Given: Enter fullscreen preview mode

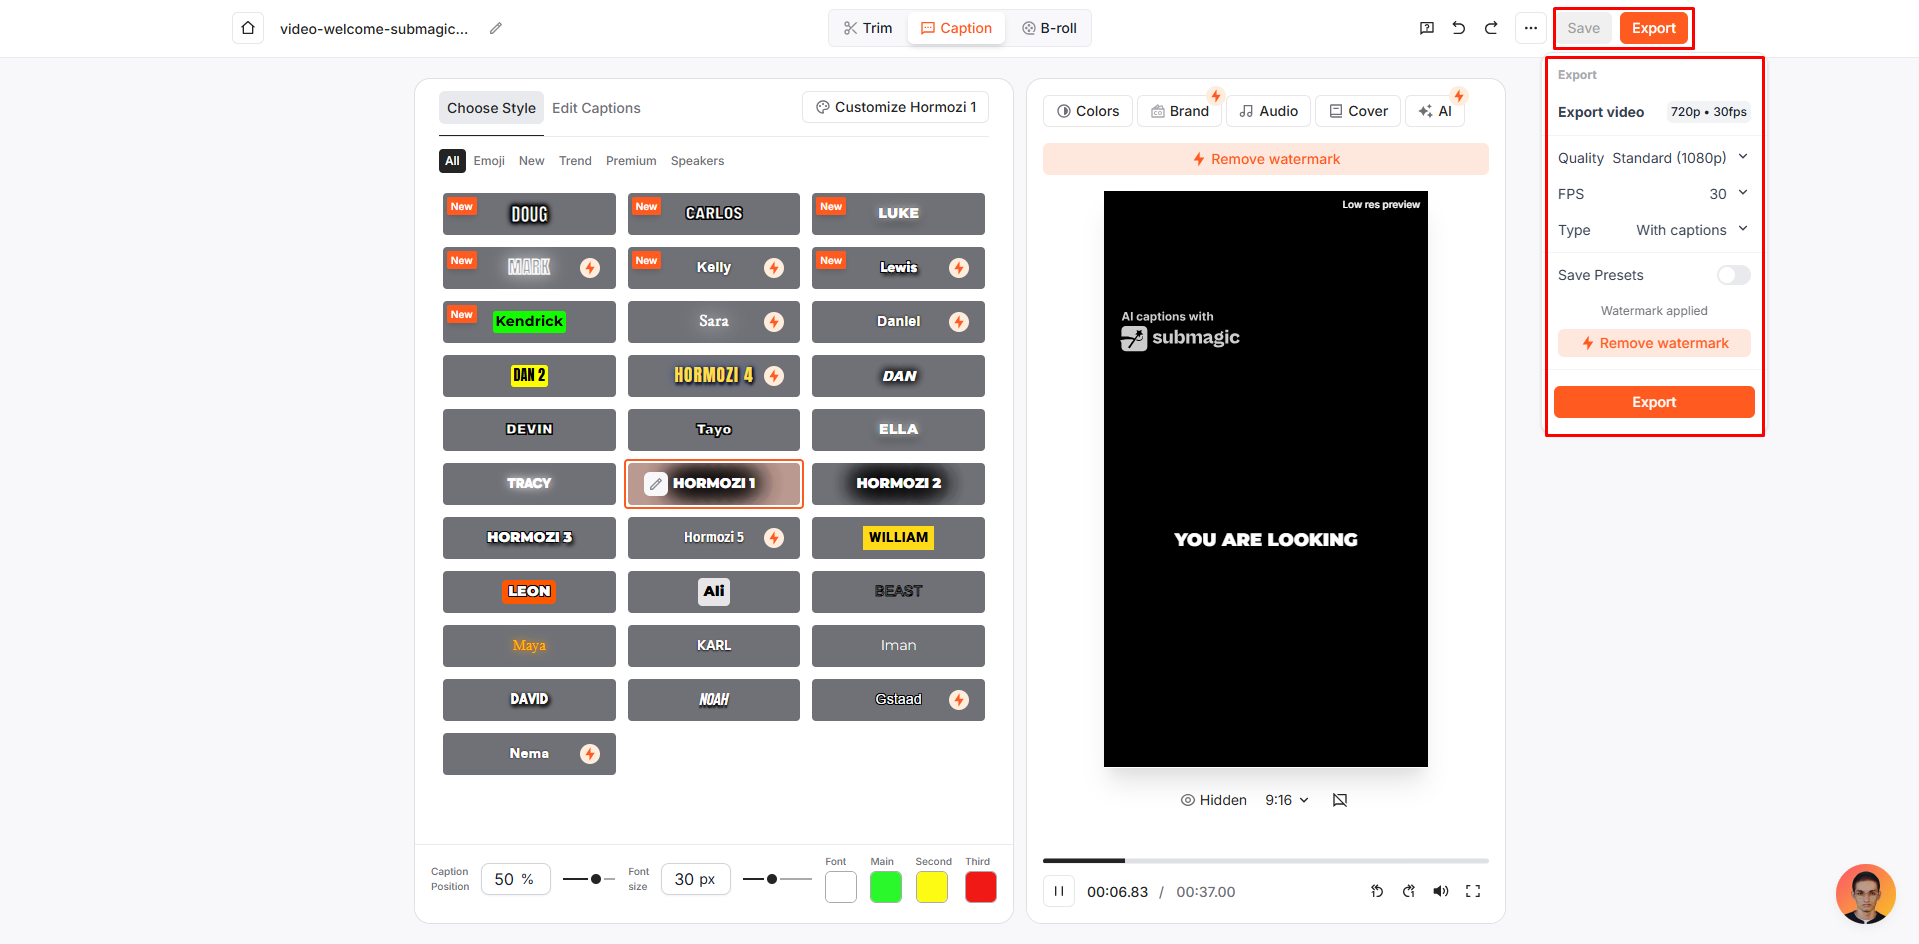Looking at the screenshot, I should (1473, 891).
